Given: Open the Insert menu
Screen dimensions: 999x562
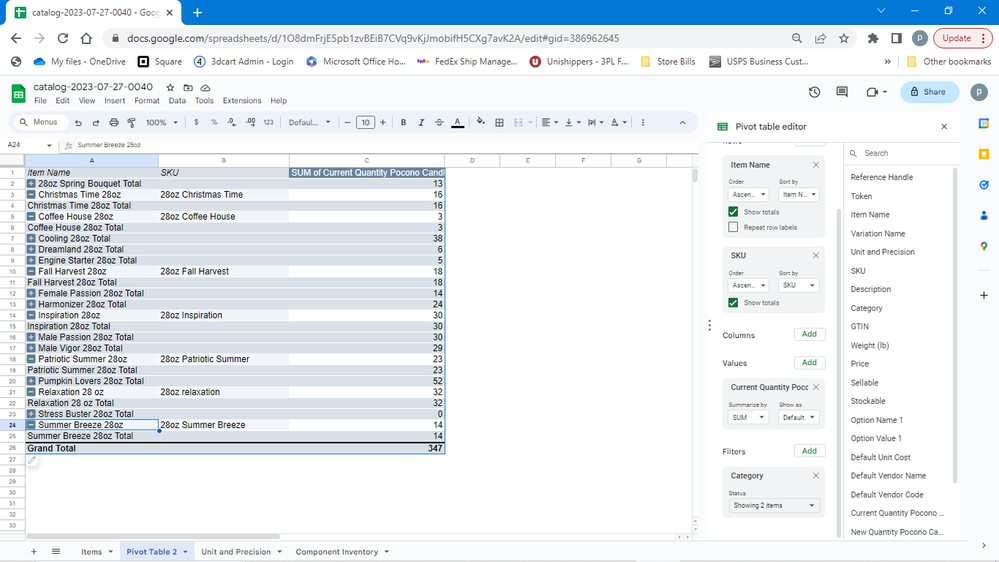Looking at the screenshot, I should tap(115, 101).
